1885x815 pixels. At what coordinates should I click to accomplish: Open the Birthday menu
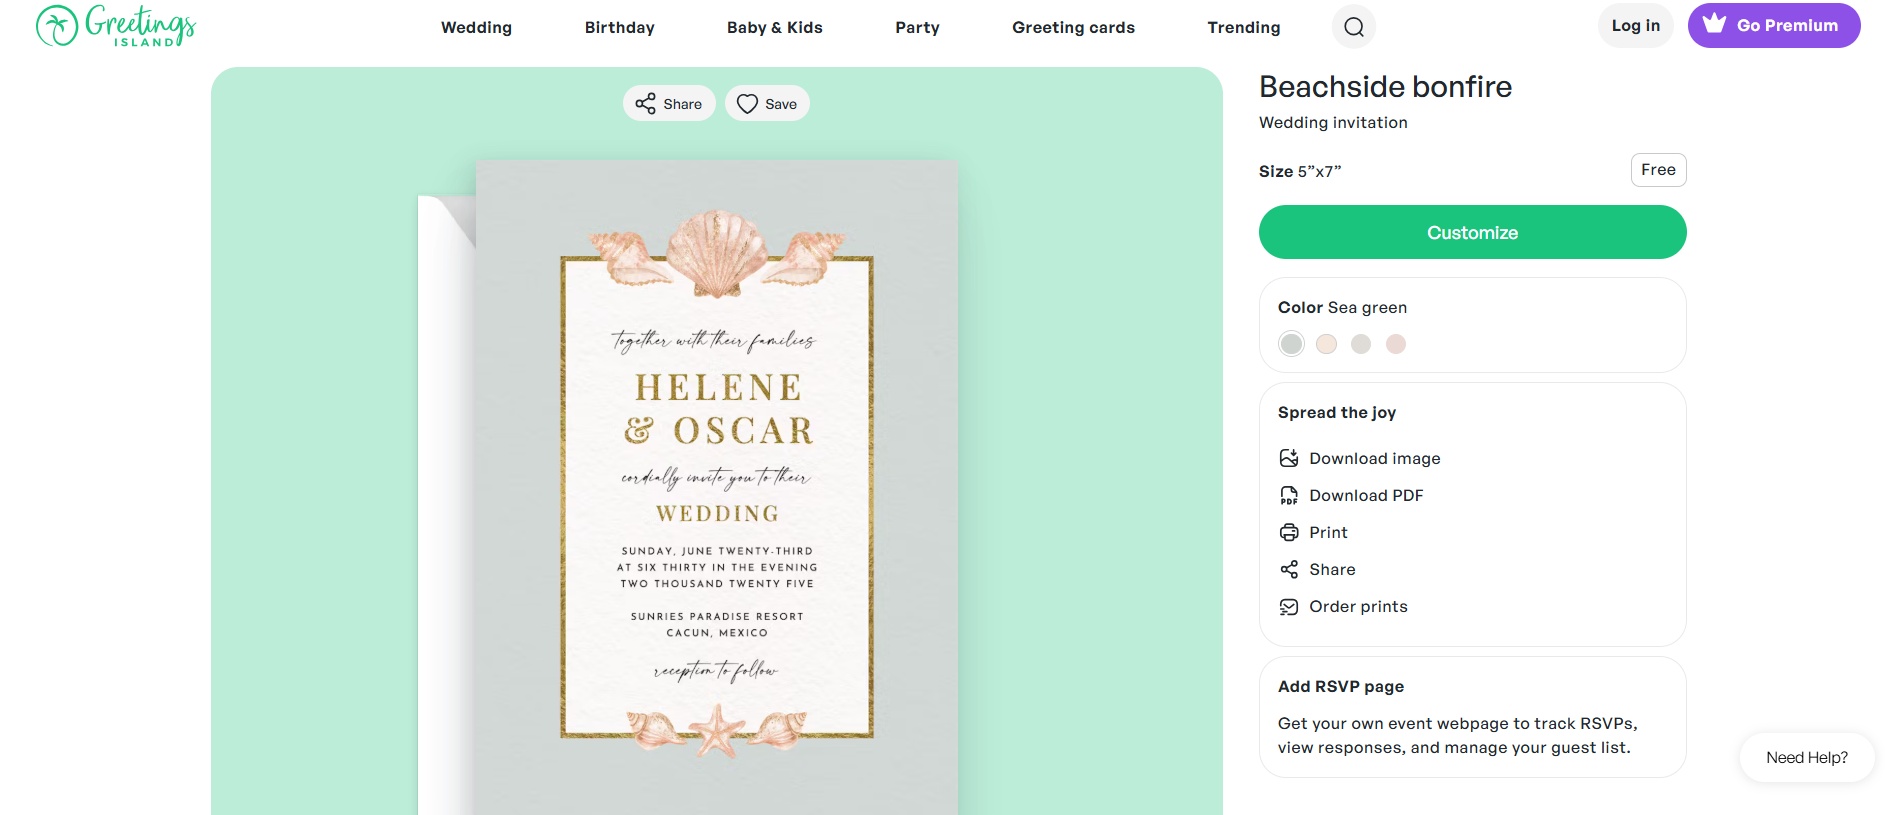(619, 27)
